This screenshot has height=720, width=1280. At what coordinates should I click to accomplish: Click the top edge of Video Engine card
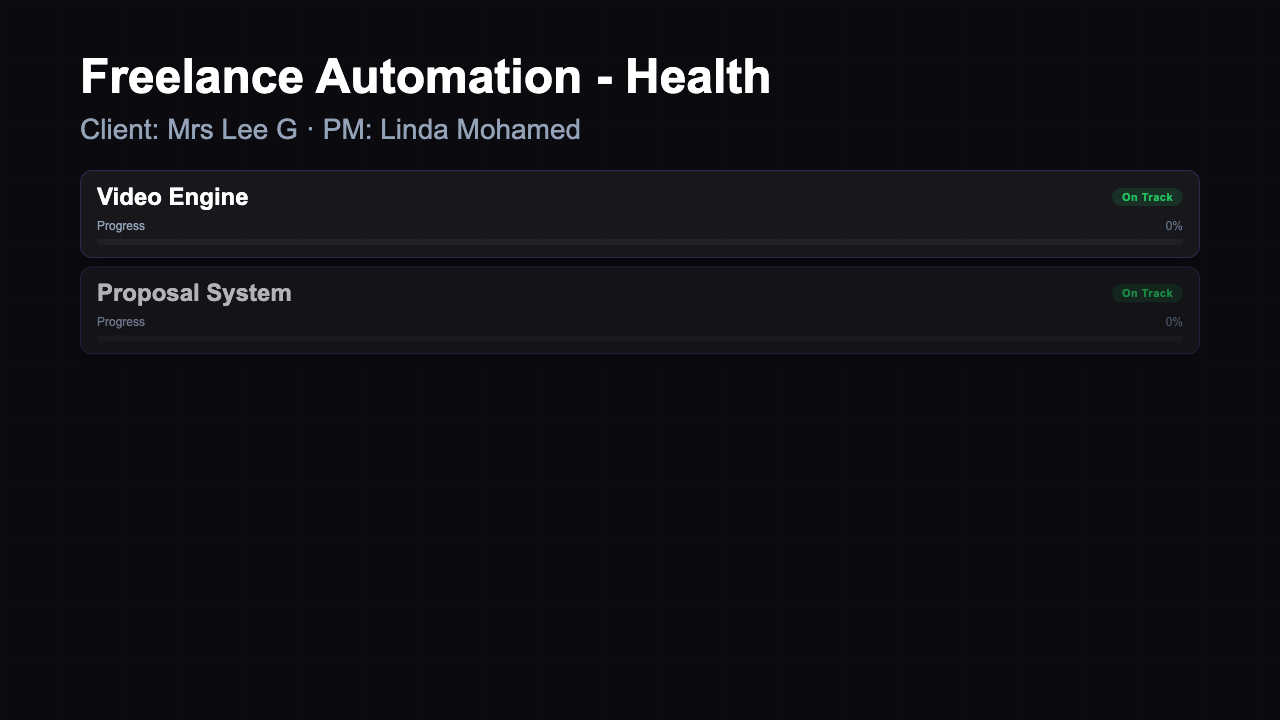pos(640,170)
